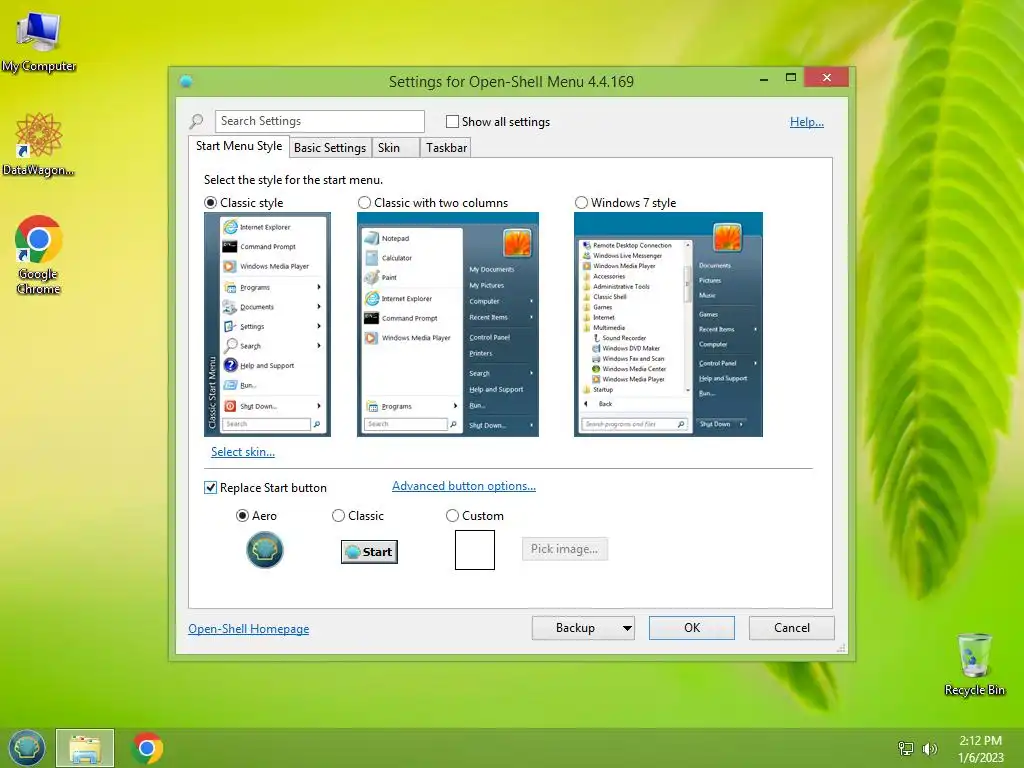Open the Taskbar tab

coord(446,148)
